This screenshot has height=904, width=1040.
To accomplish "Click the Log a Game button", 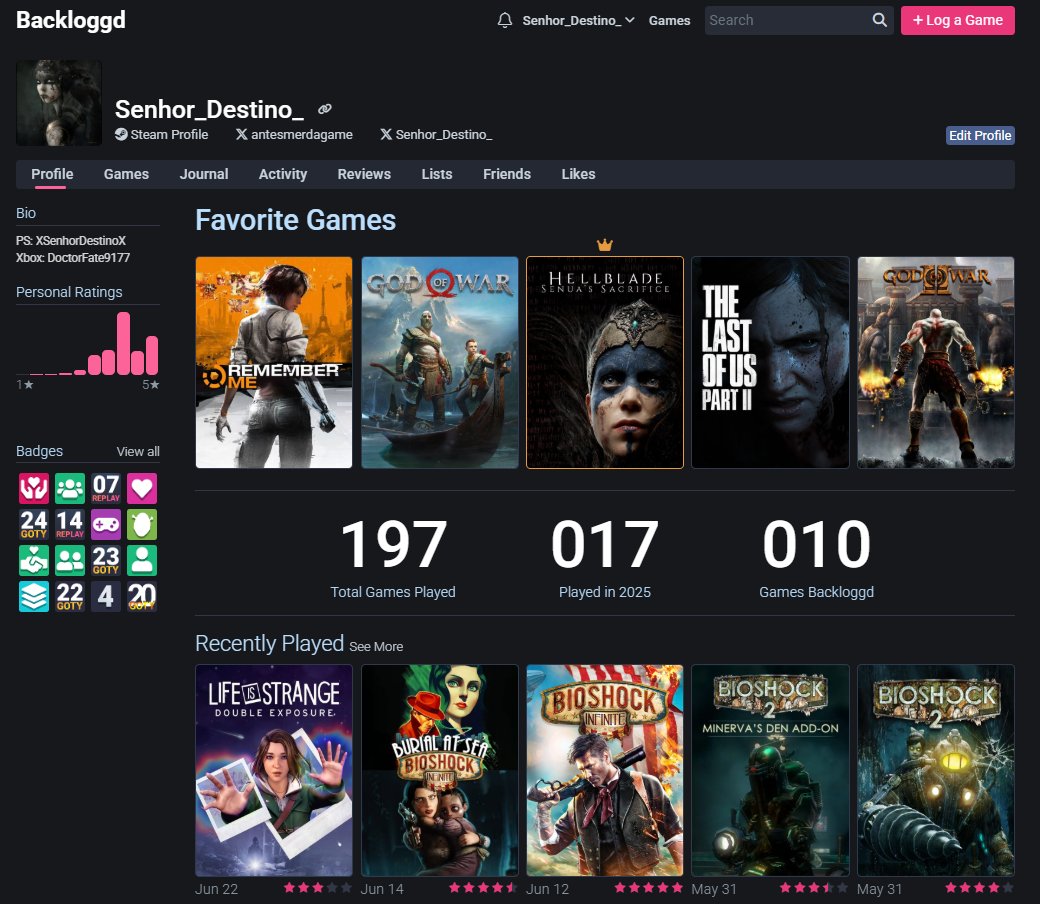I will pyautogui.click(x=957, y=21).
